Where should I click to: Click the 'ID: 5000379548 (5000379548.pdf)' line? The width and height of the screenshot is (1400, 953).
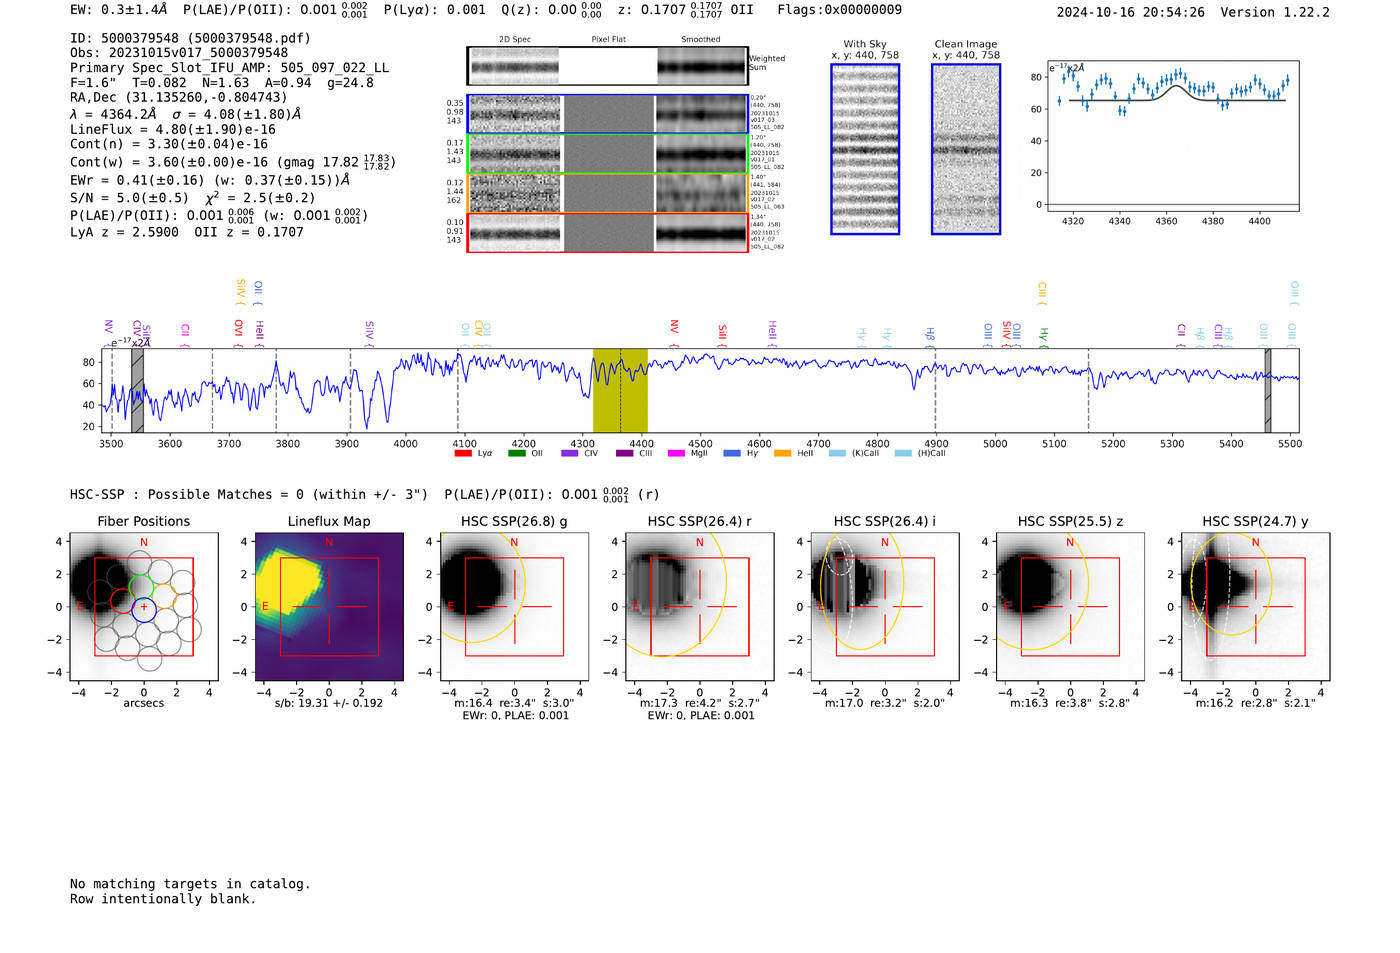(x=190, y=38)
